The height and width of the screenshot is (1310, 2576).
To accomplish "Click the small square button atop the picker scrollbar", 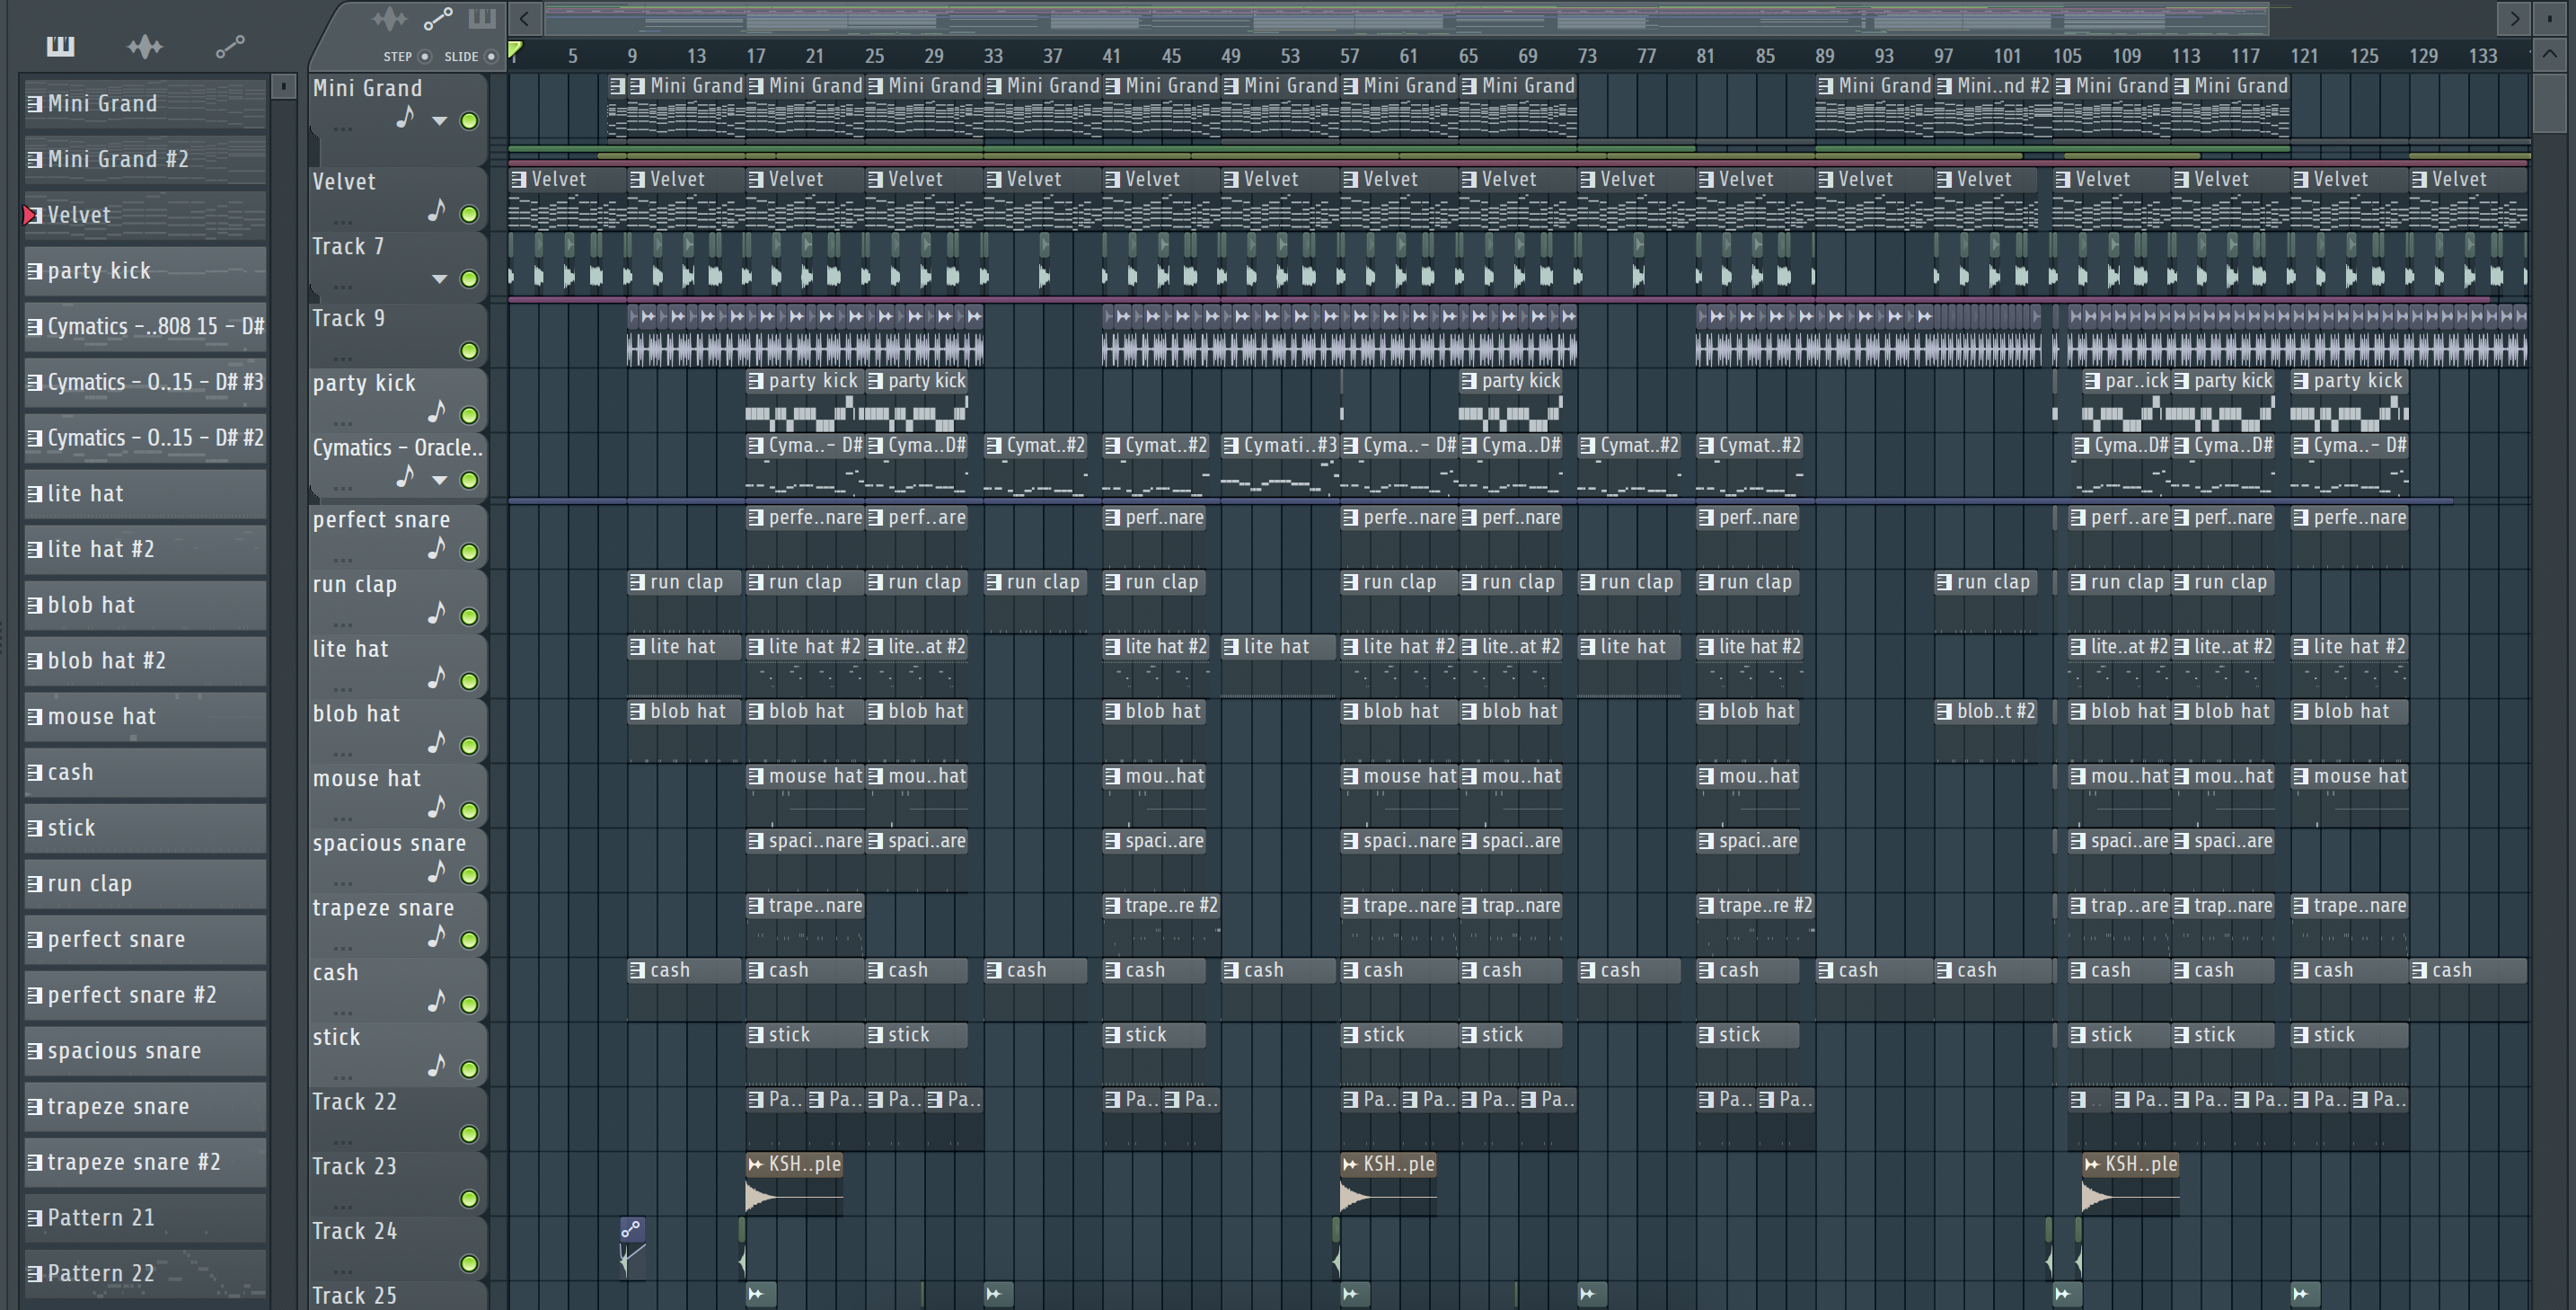I will tap(283, 87).
